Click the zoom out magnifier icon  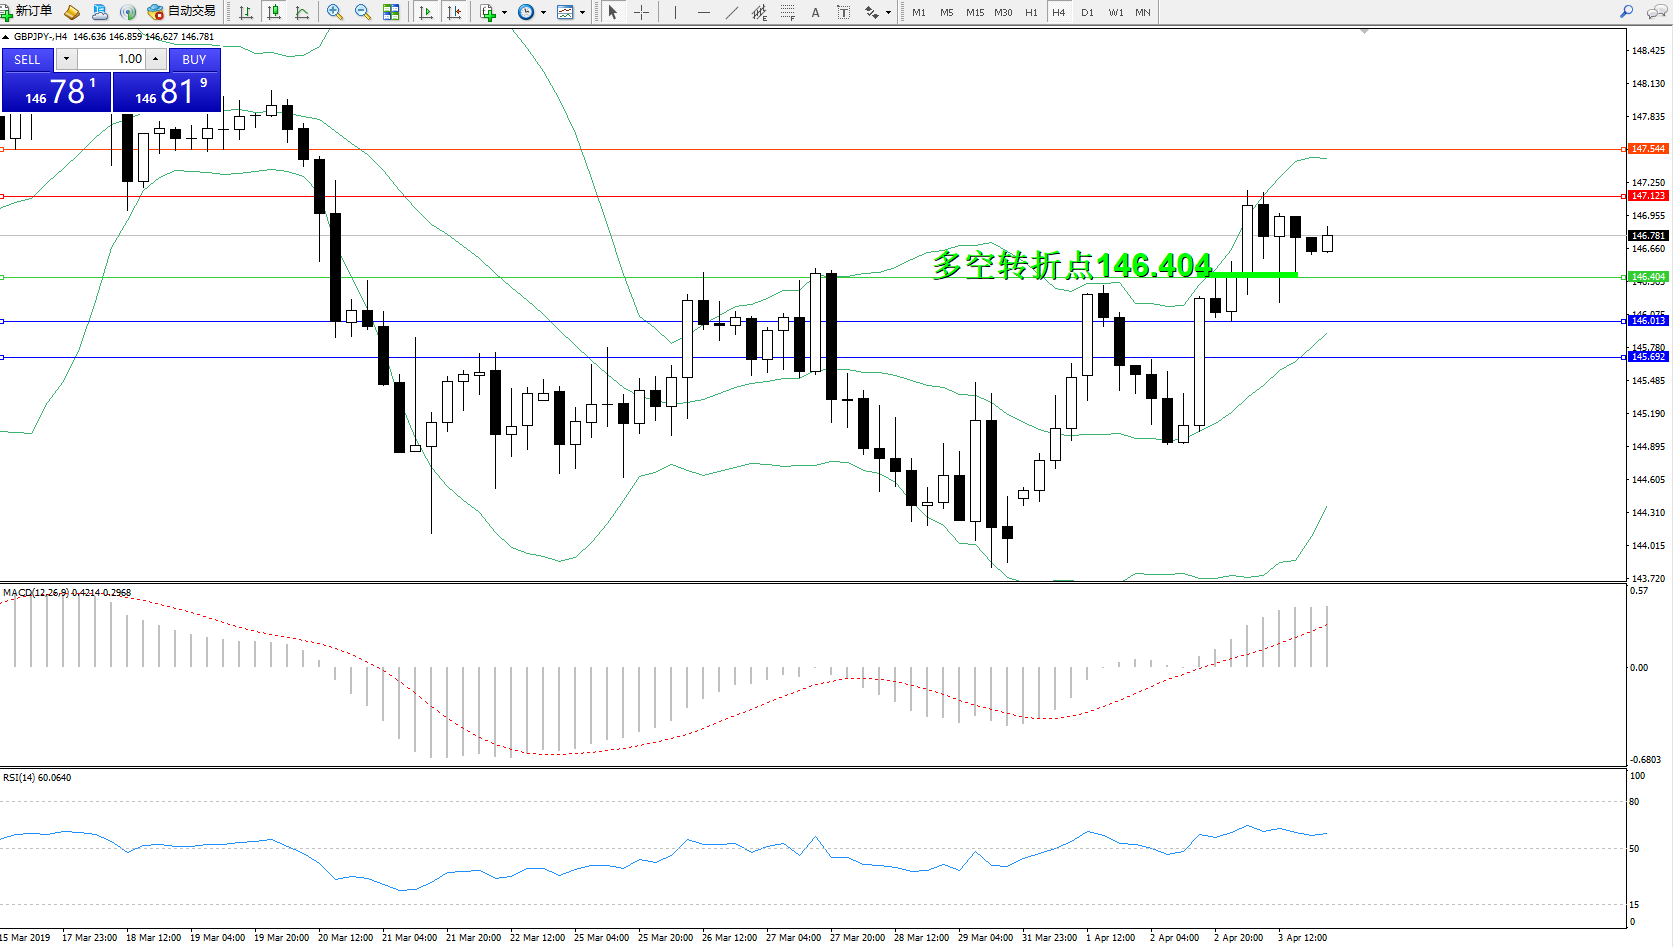tap(362, 12)
